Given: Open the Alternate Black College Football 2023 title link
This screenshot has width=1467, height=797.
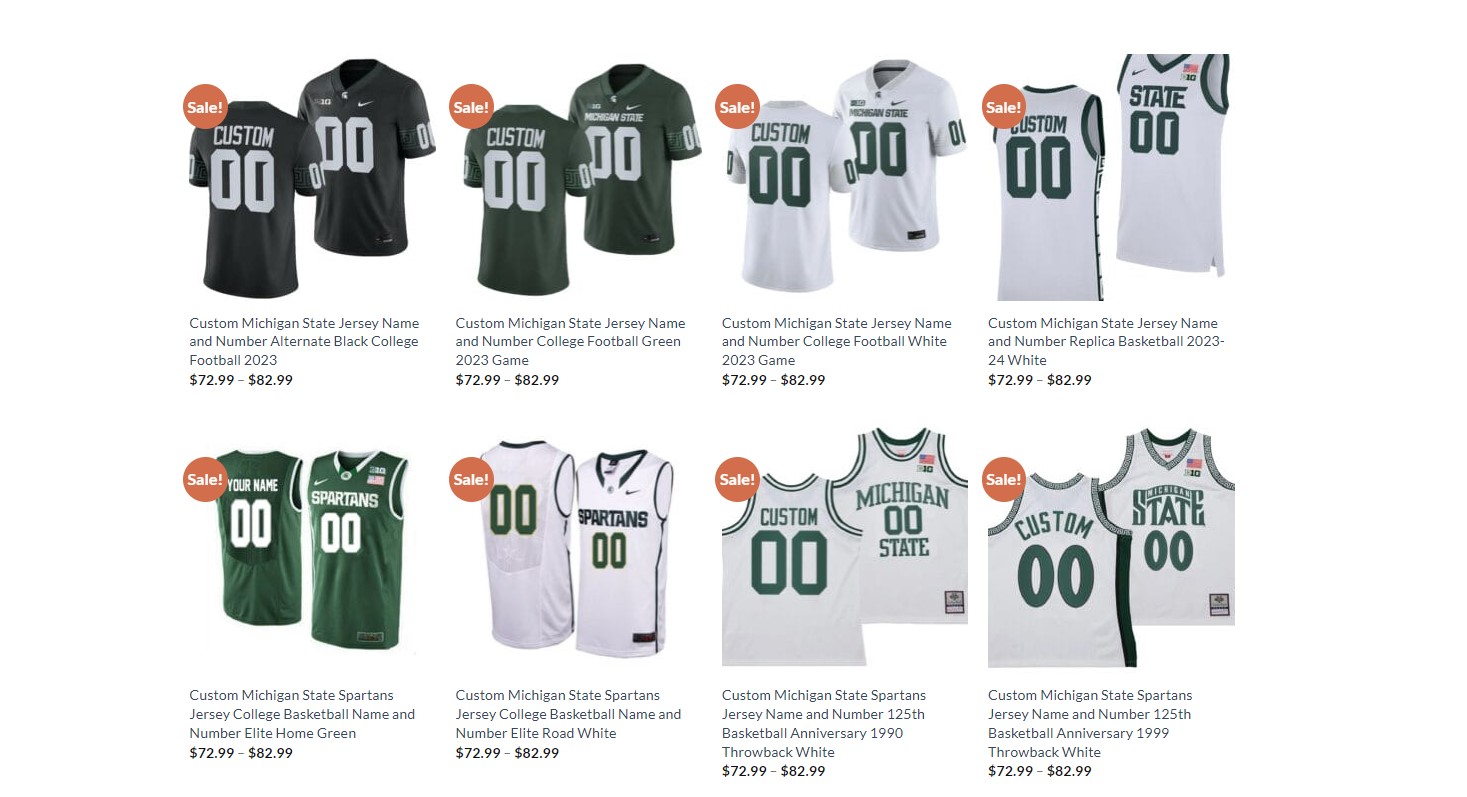Looking at the screenshot, I should (304, 341).
